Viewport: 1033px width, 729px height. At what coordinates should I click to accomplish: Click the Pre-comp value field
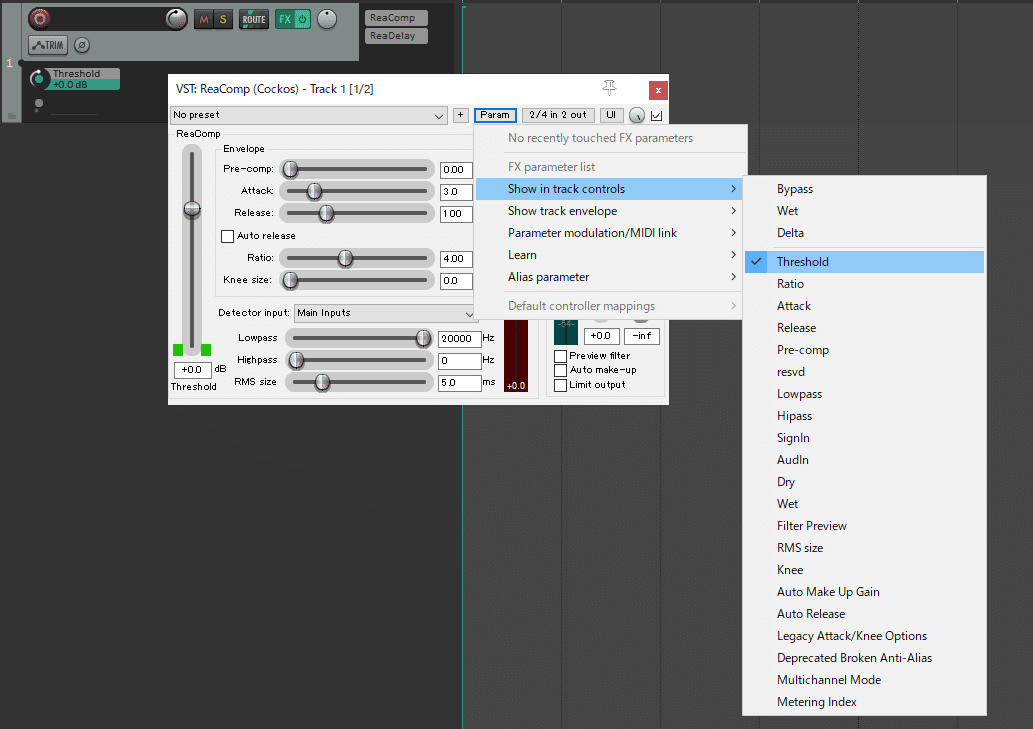pyautogui.click(x=456, y=170)
